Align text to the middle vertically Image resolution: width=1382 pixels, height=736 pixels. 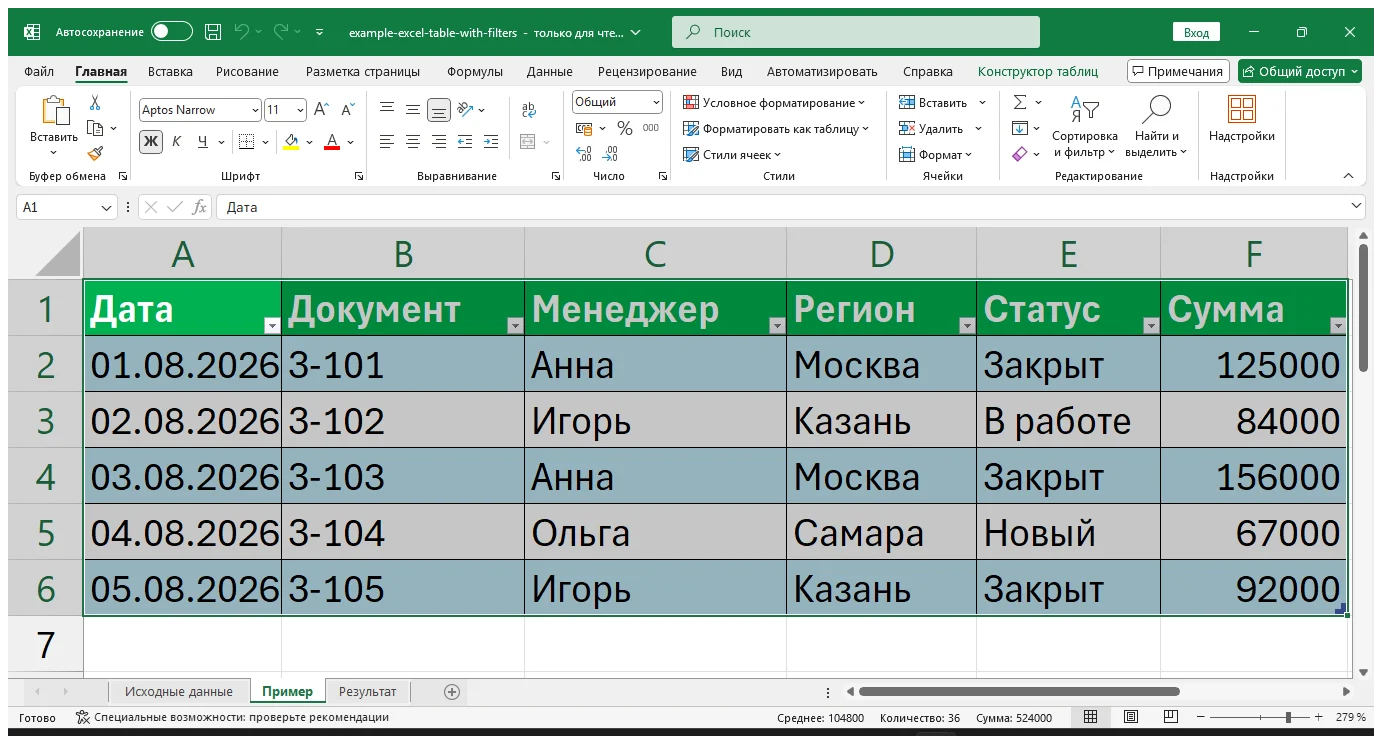coord(413,110)
